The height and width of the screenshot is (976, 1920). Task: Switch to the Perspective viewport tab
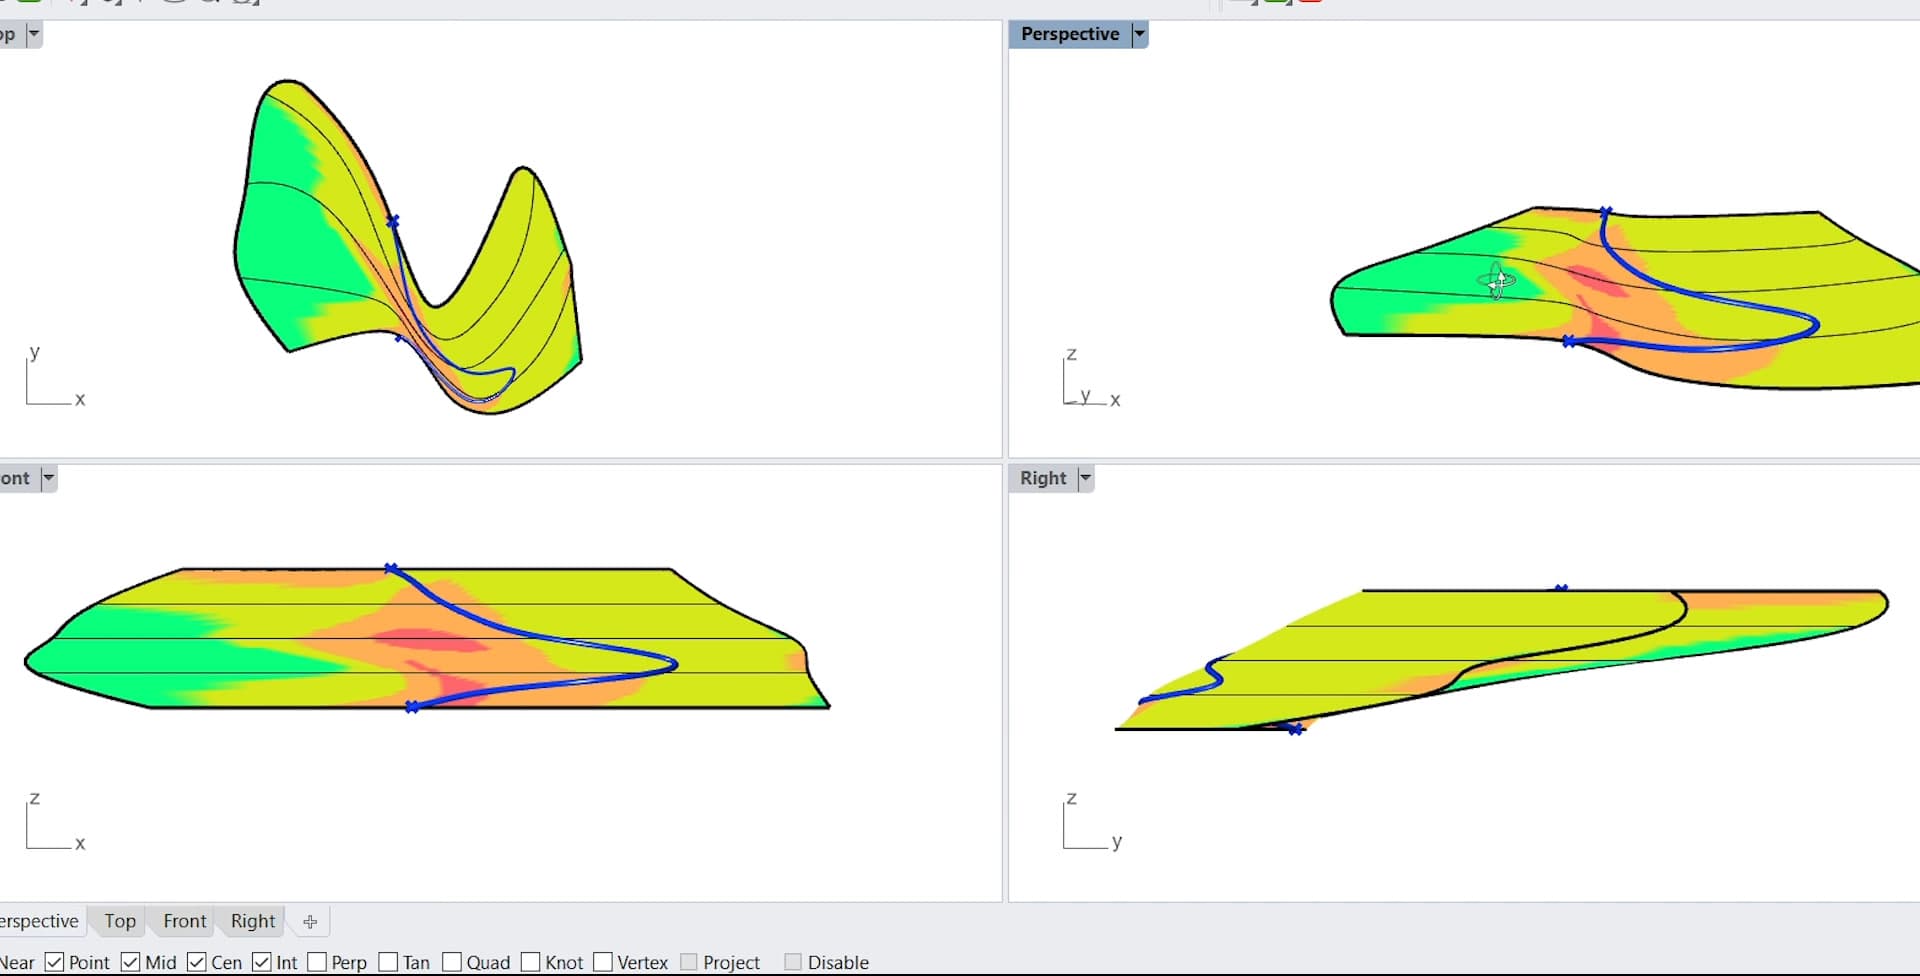pos(39,921)
